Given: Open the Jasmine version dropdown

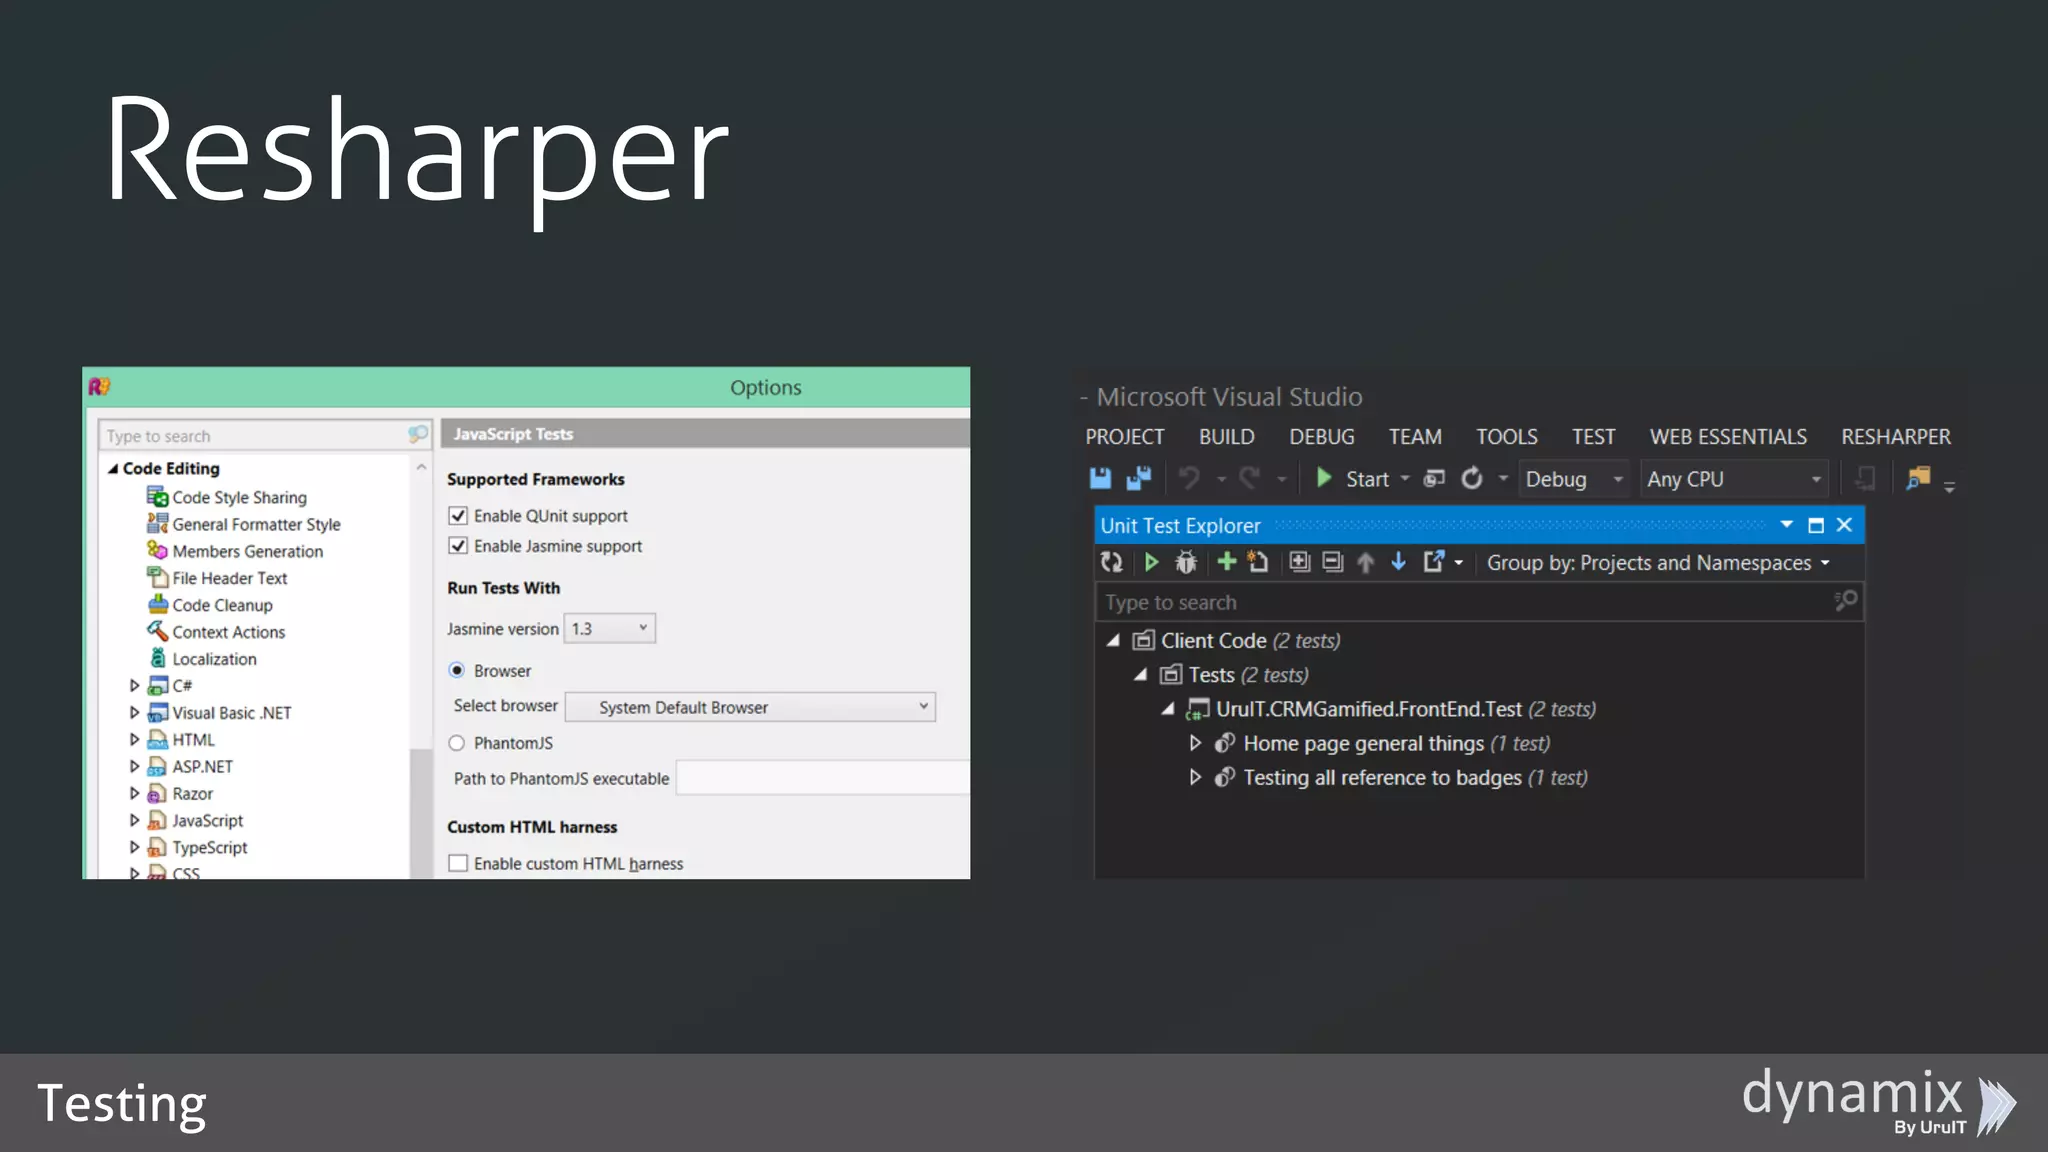Looking at the screenshot, I should pos(609,629).
